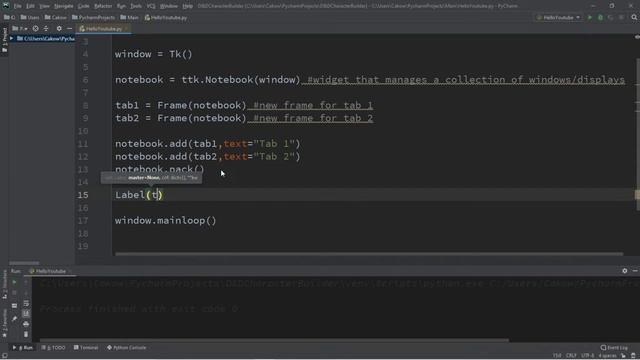Rerun the program from Run panel green arrow

tap(14, 282)
